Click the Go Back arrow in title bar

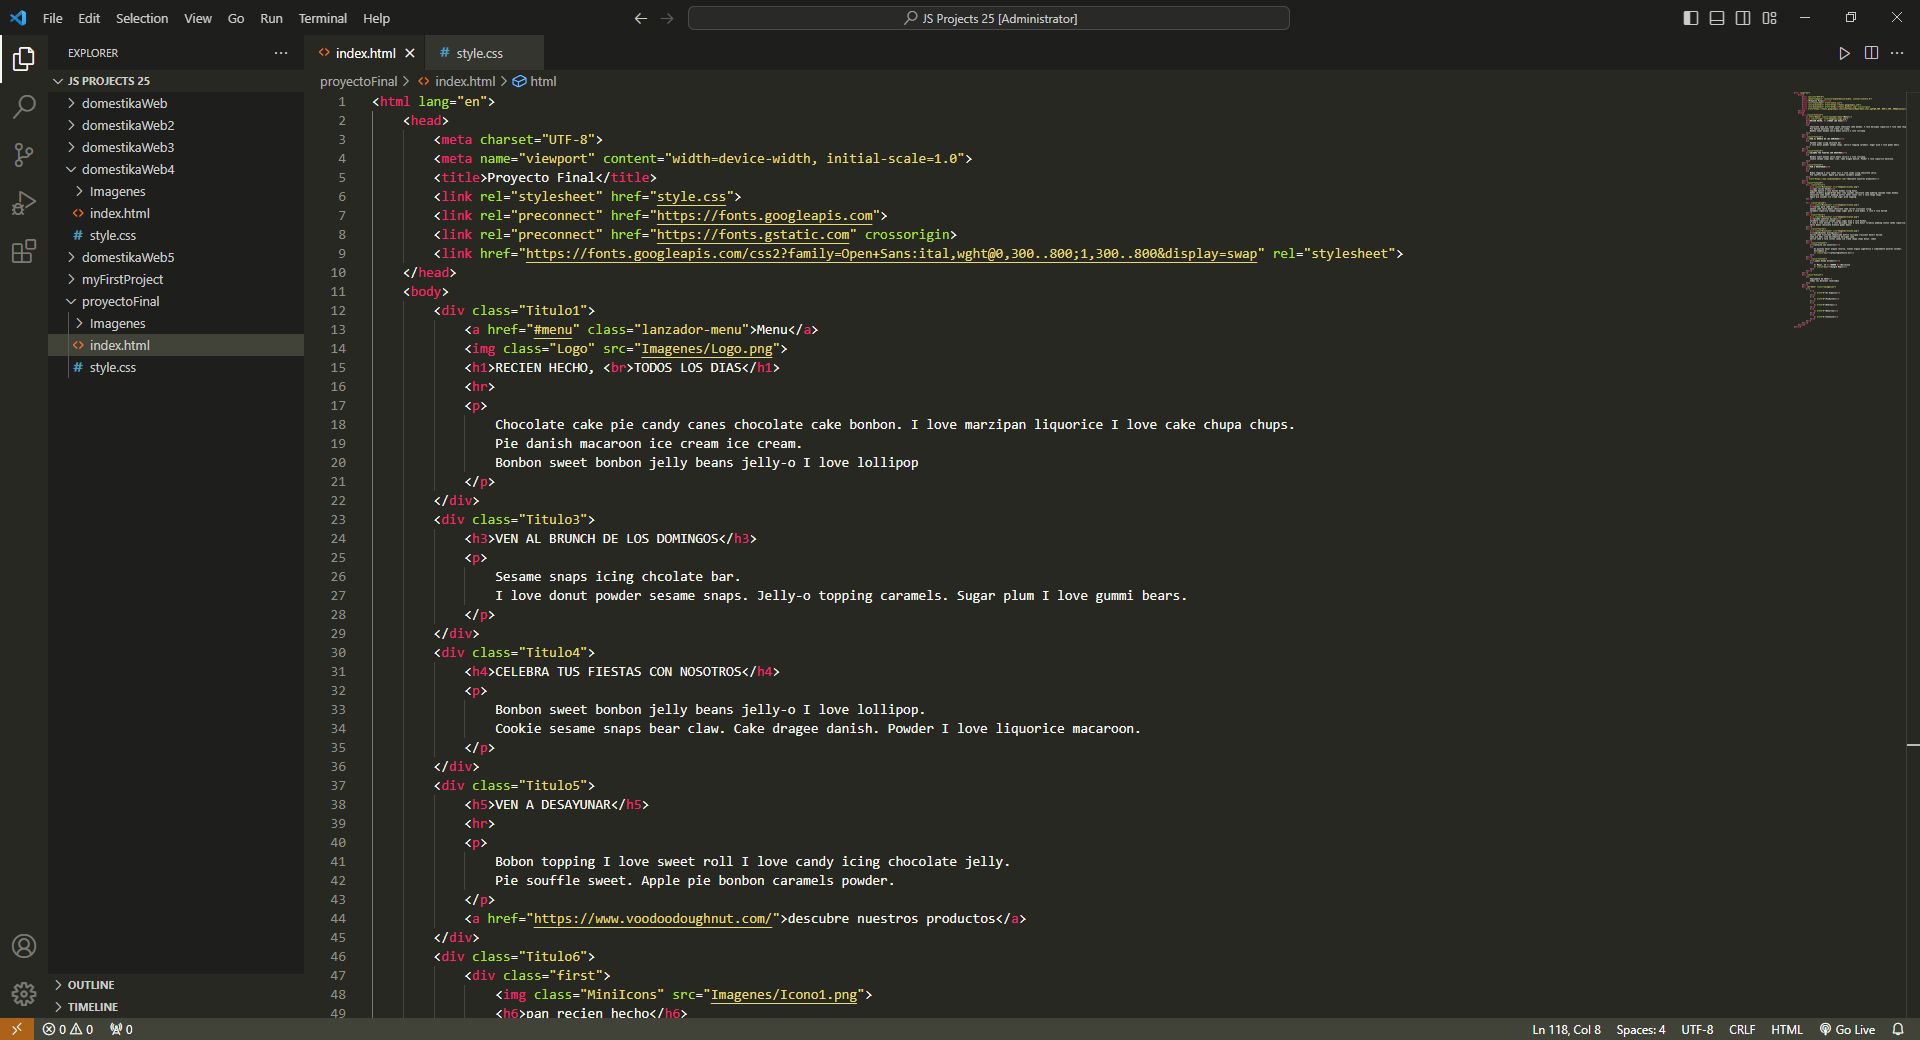coord(641,18)
